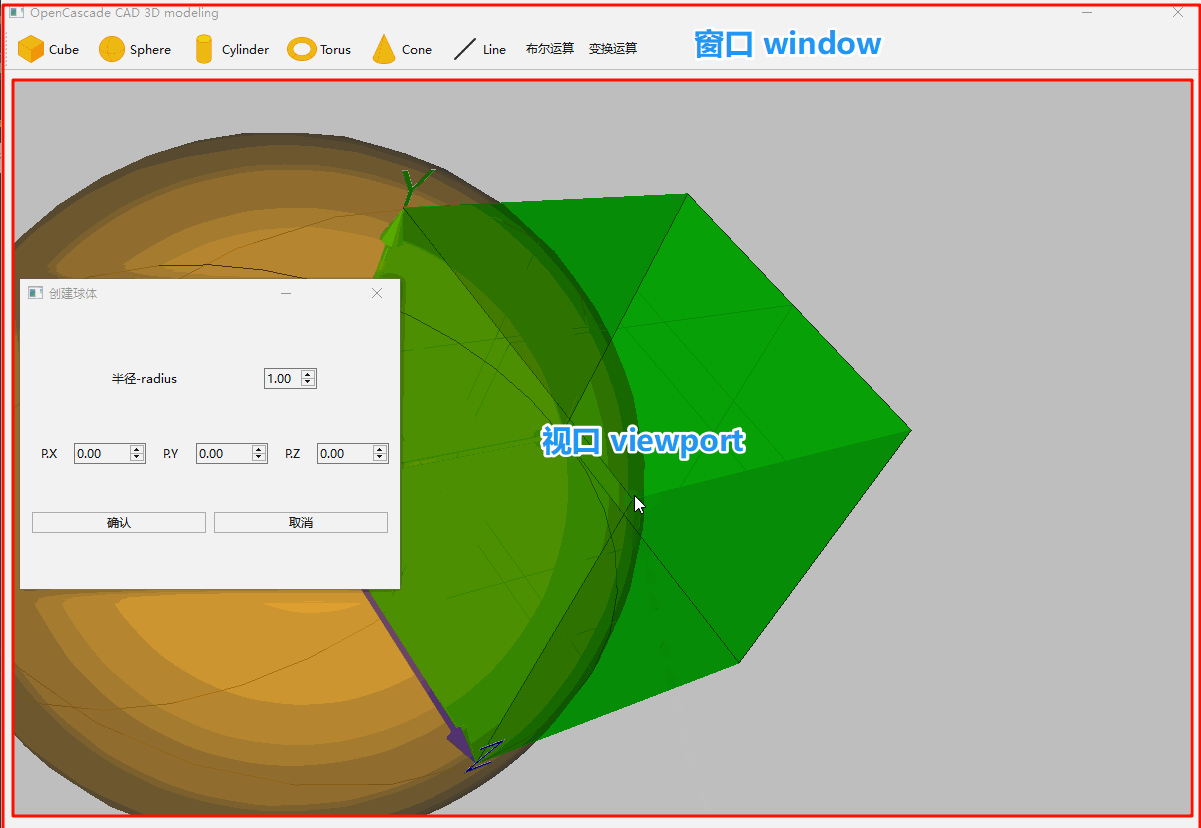Image resolution: width=1201 pixels, height=828 pixels.
Task: Click the 确认 button in sphere dialog
Action: point(119,523)
